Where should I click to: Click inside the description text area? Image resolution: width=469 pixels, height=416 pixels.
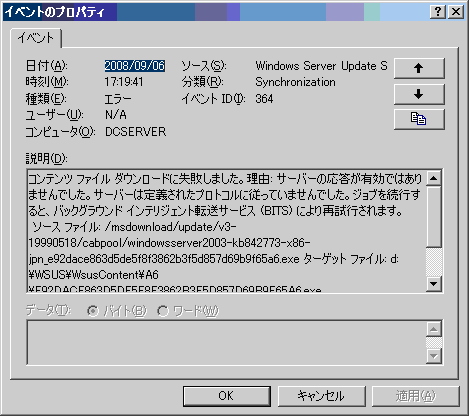[227, 231]
